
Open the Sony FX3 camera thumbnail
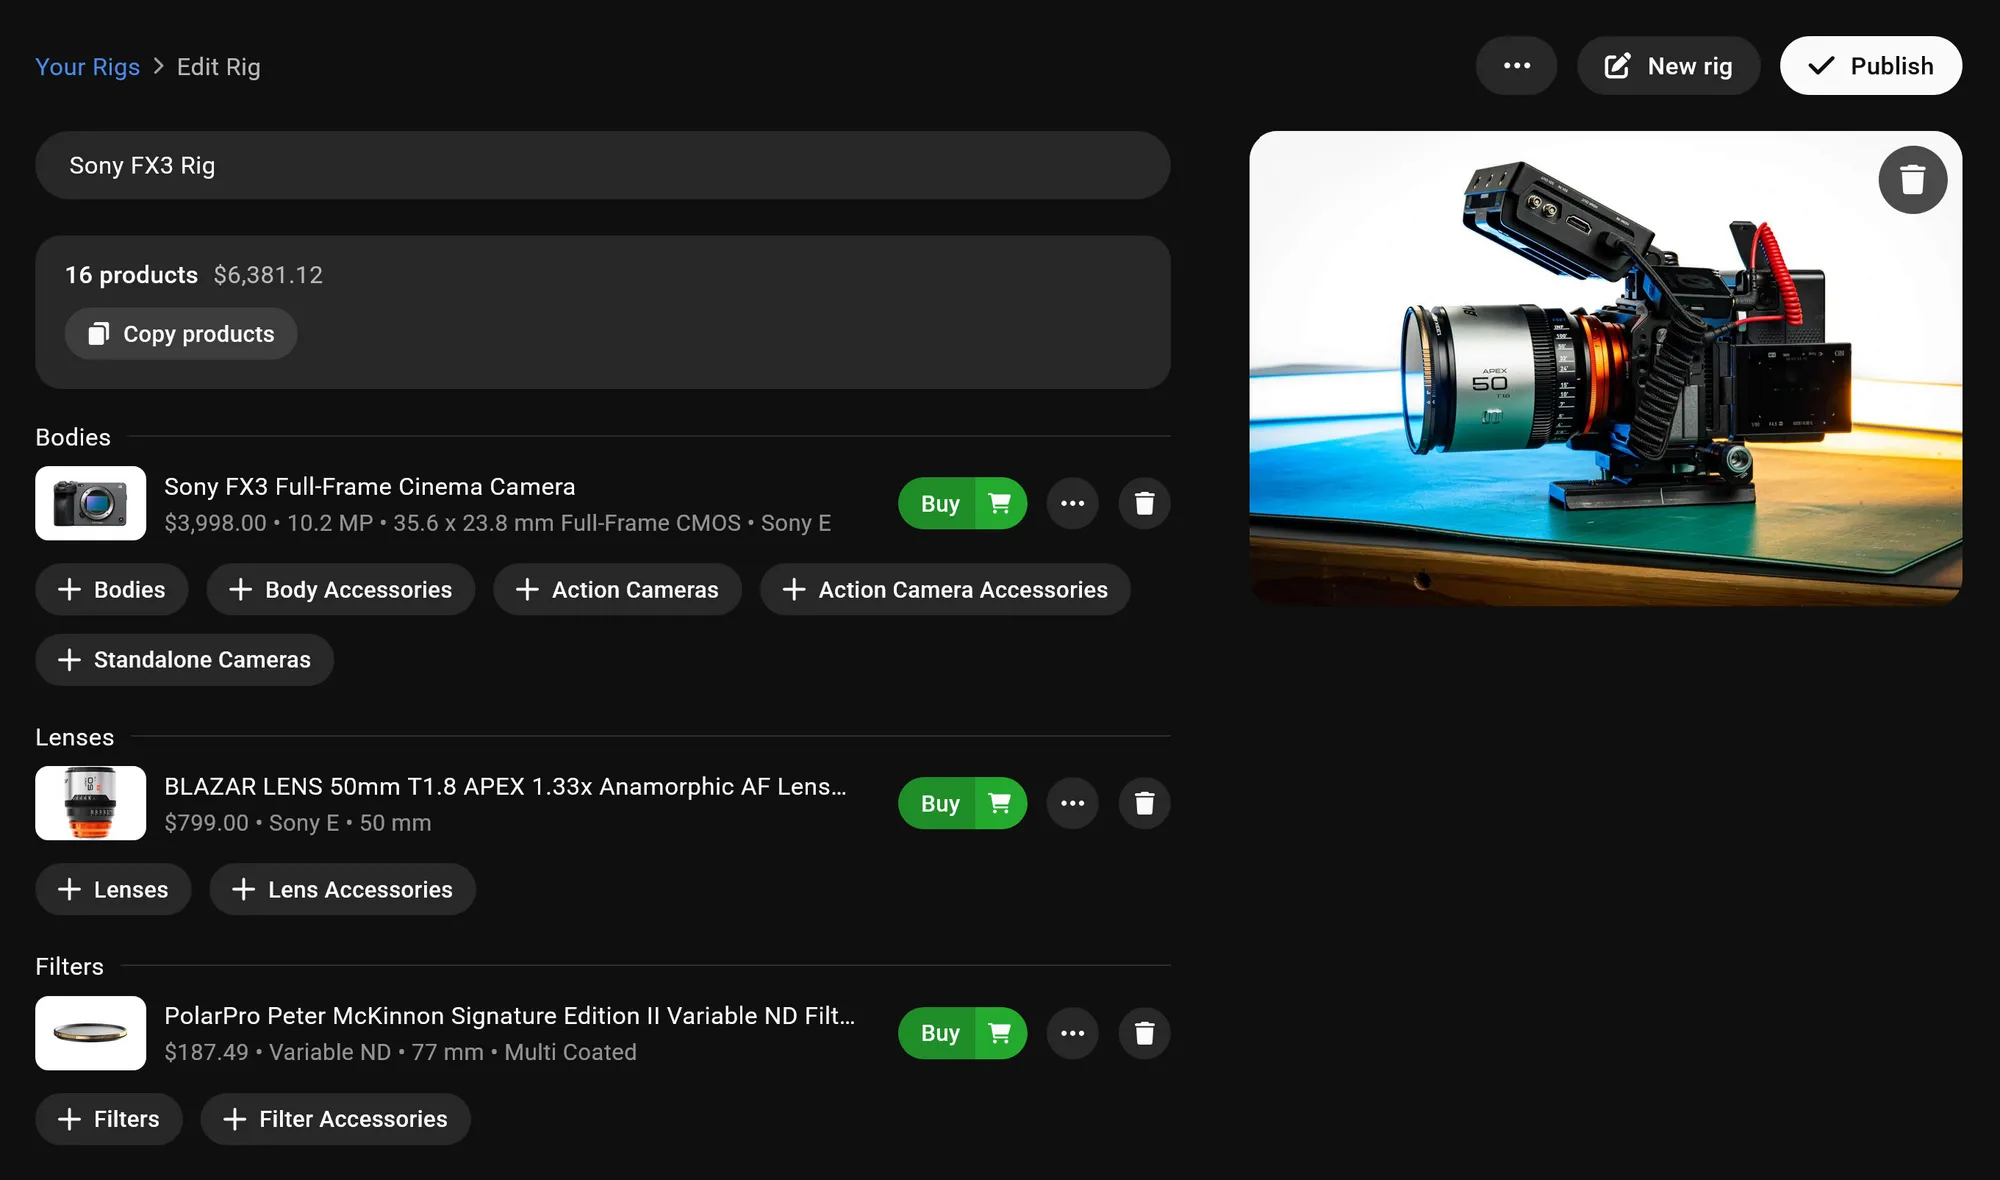tap(90, 503)
